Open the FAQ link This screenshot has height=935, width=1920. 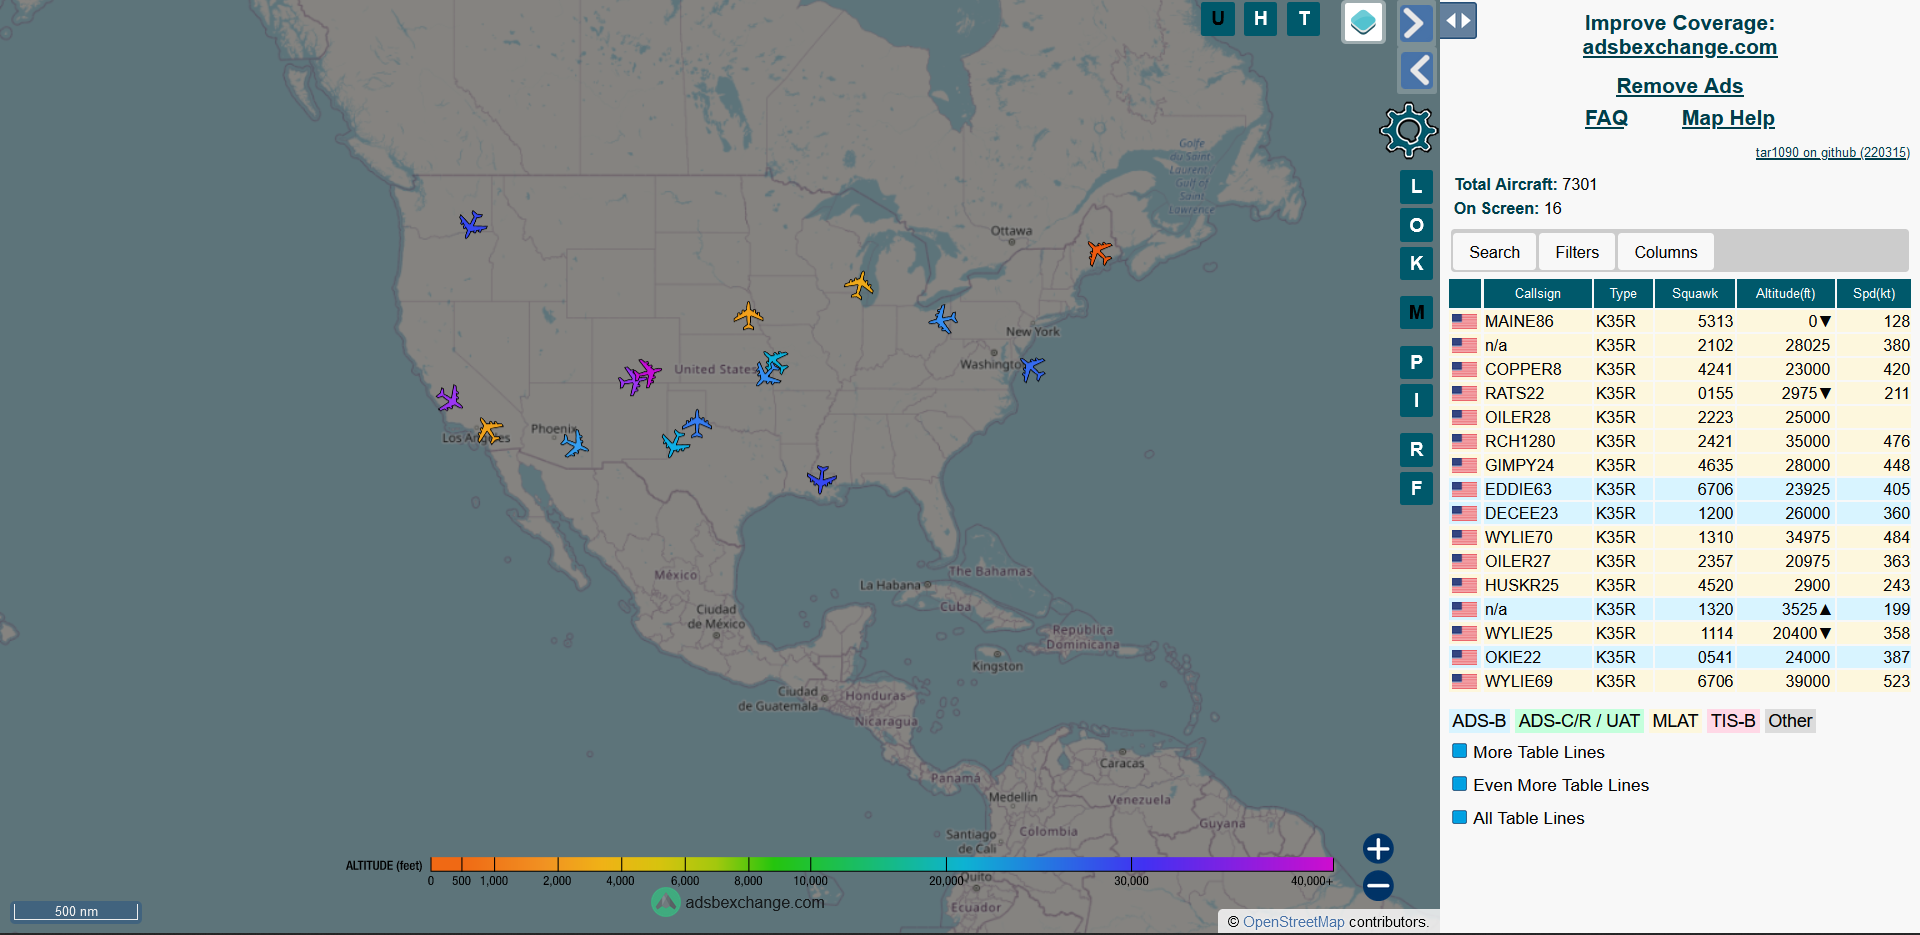coord(1606,118)
